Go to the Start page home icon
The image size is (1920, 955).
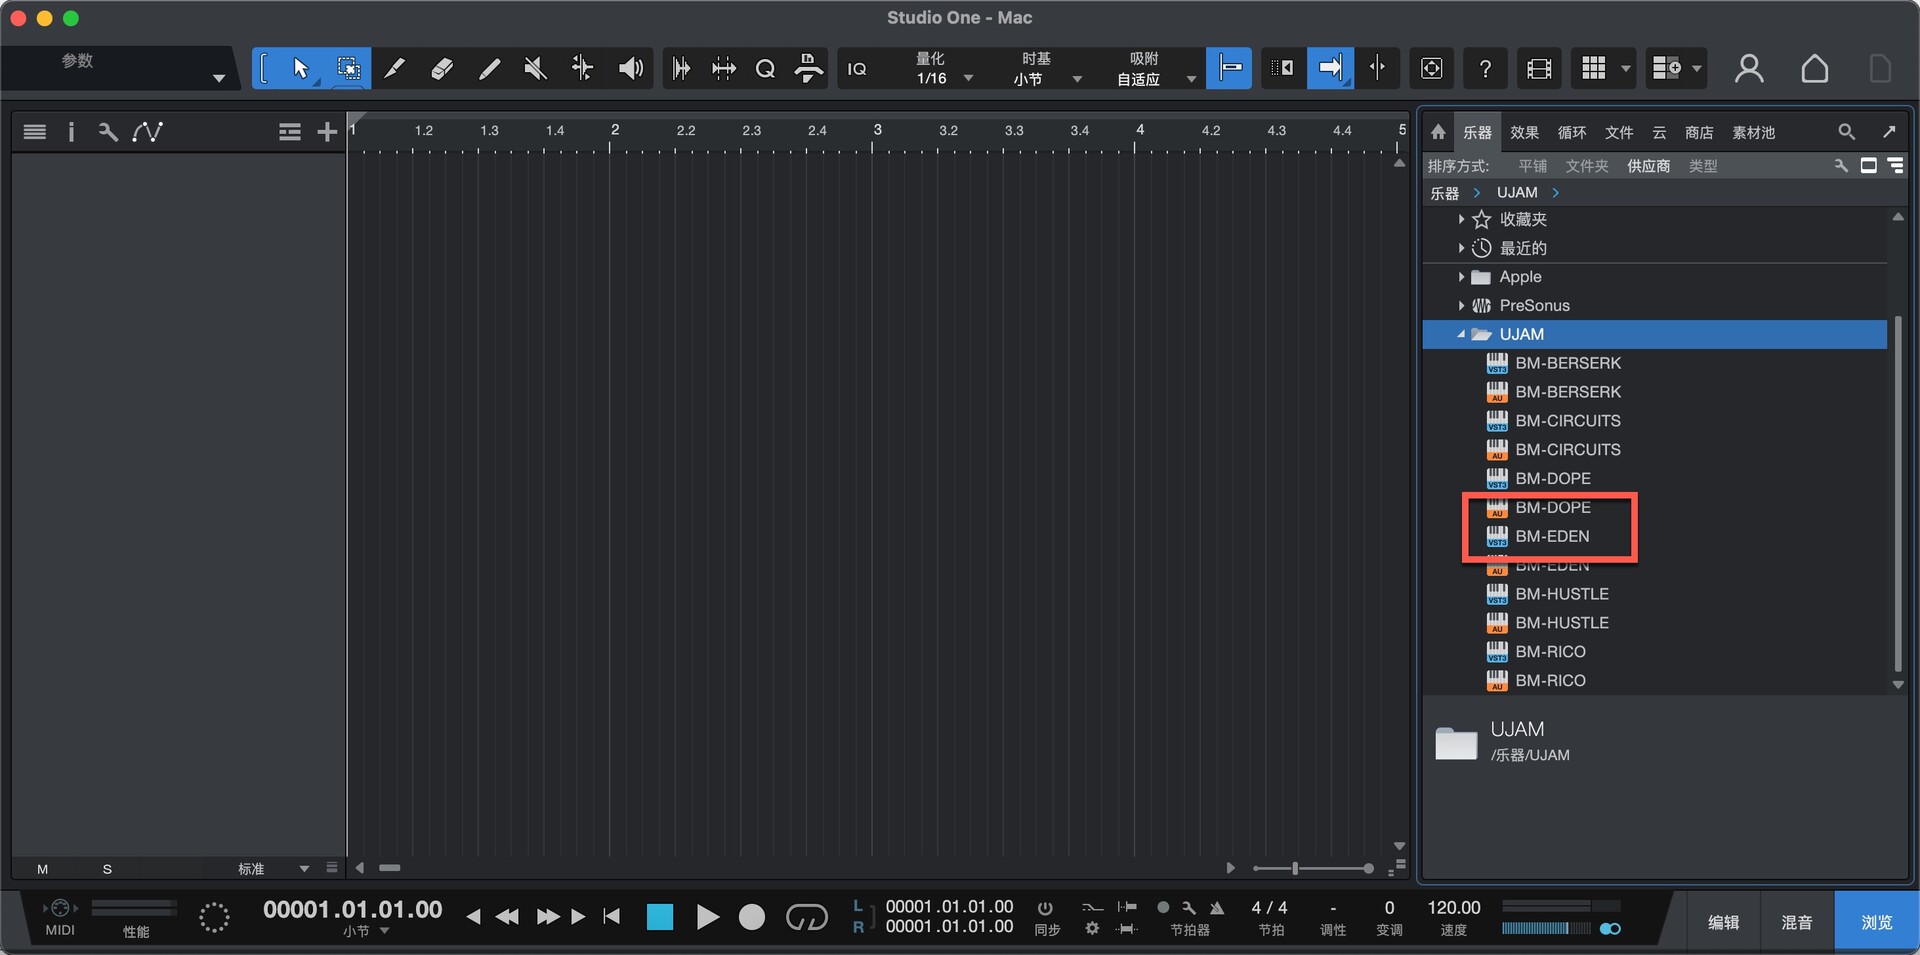(1814, 68)
